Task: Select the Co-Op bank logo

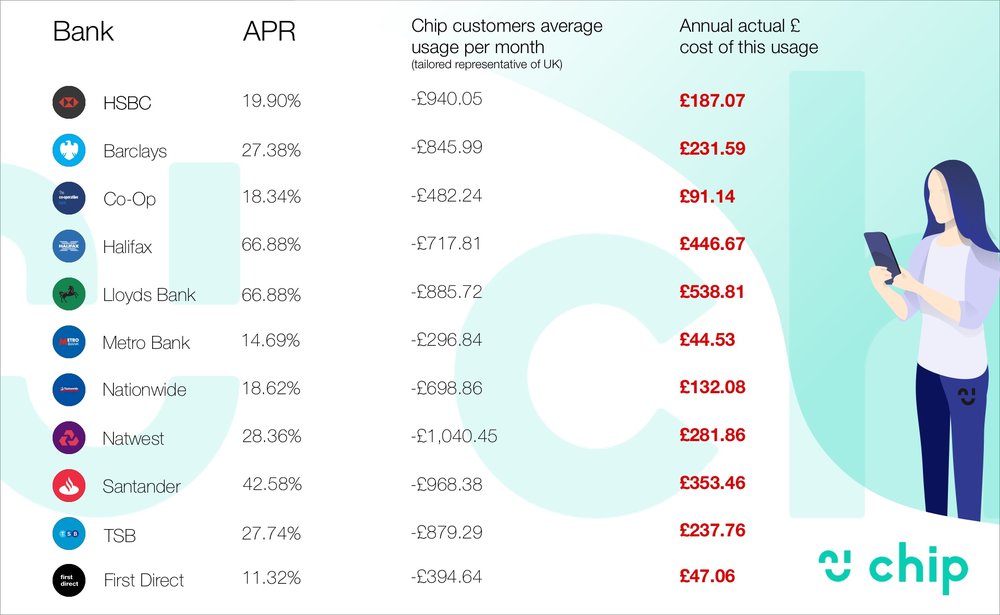Action: coord(69,198)
